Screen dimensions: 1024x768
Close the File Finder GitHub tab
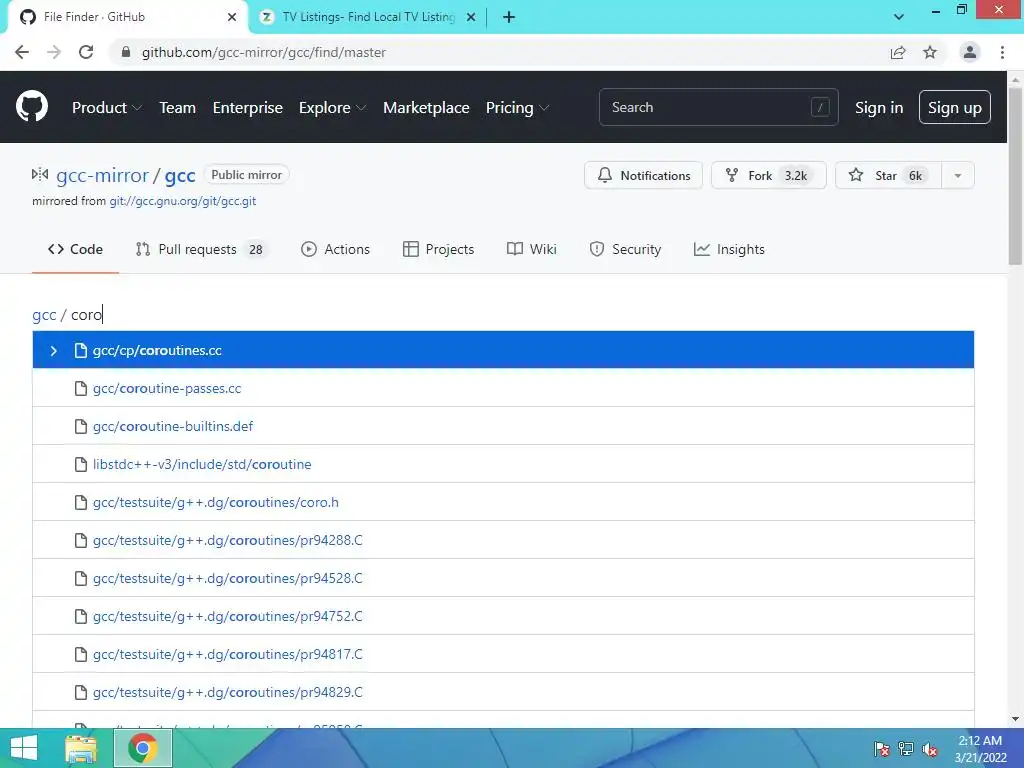(232, 17)
